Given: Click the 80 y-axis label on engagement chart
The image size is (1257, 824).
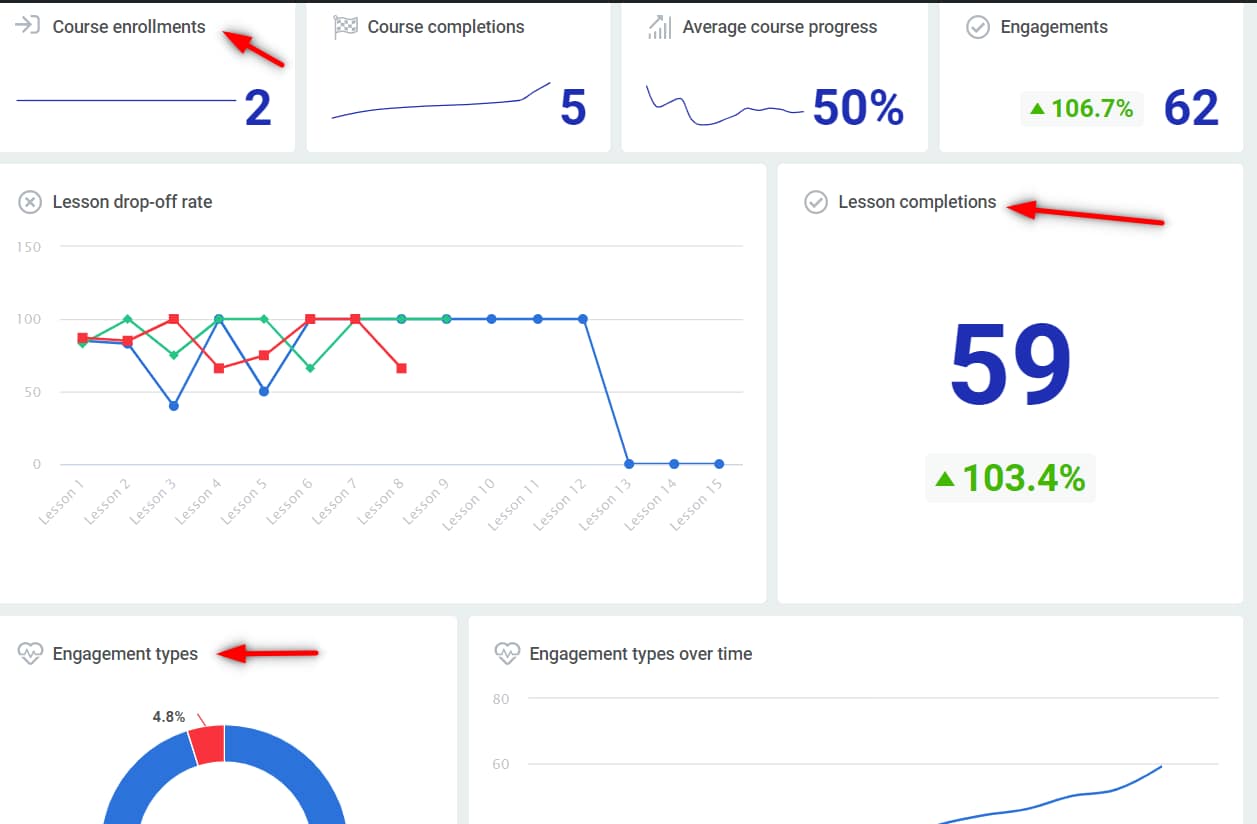Looking at the screenshot, I should pyautogui.click(x=502, y=699).
